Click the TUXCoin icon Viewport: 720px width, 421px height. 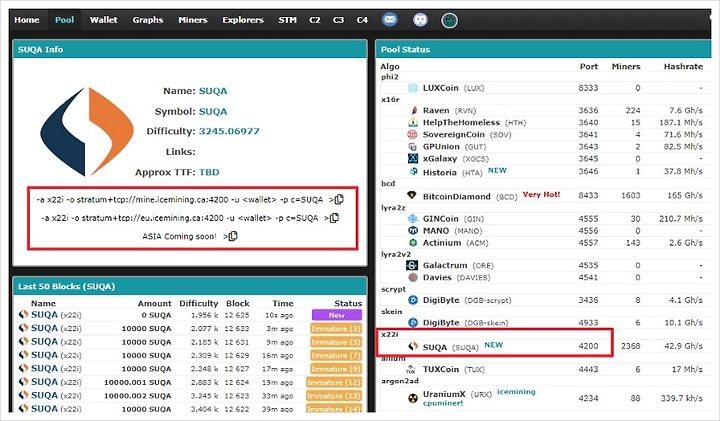(411, 369)
